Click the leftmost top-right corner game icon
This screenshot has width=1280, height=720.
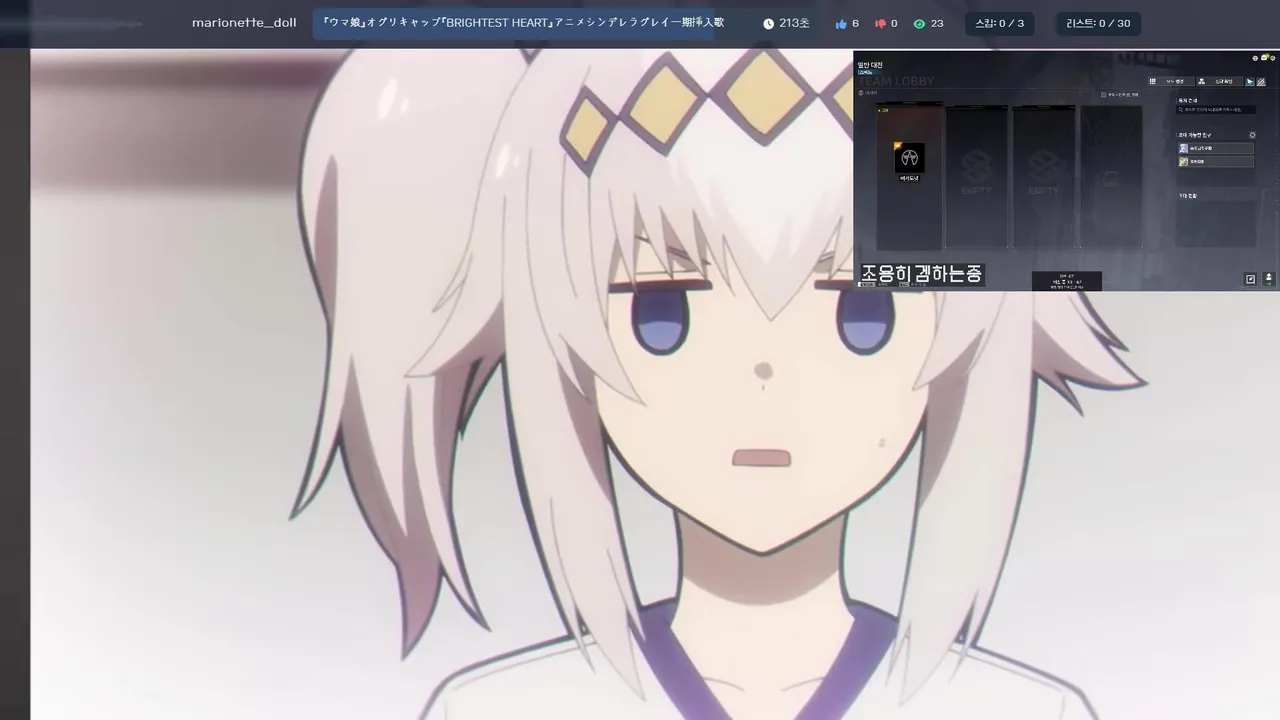(1255, 58)
